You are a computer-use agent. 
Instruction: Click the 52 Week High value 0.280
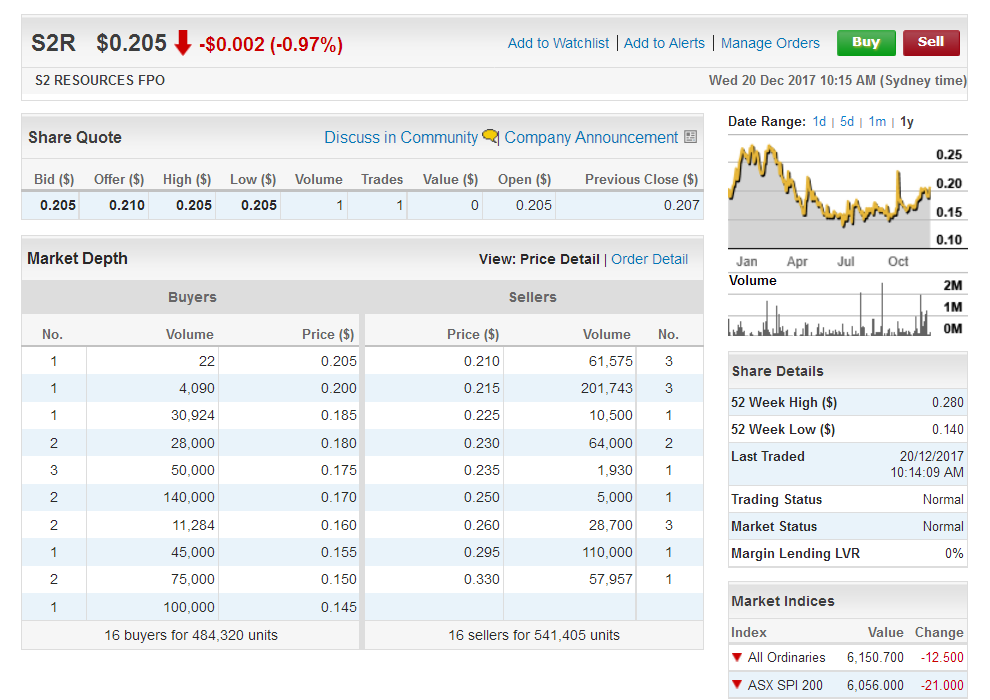coord(948,403)
